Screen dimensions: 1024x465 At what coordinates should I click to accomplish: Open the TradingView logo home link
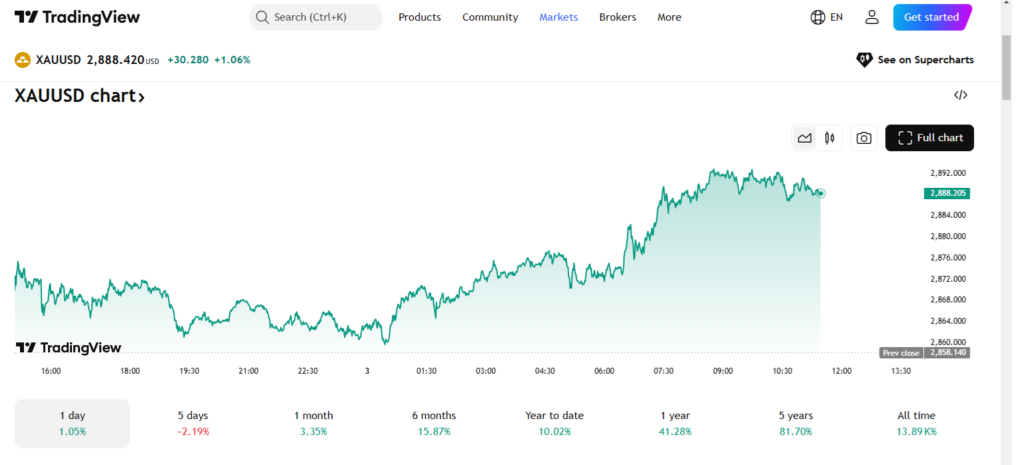(x=77, y=17)
